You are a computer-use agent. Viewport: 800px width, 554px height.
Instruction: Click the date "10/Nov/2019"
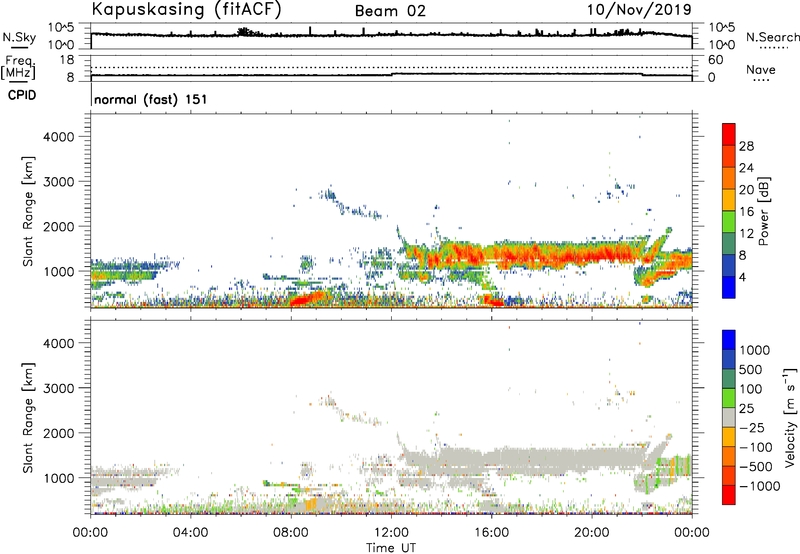click(x=639, y=9)
